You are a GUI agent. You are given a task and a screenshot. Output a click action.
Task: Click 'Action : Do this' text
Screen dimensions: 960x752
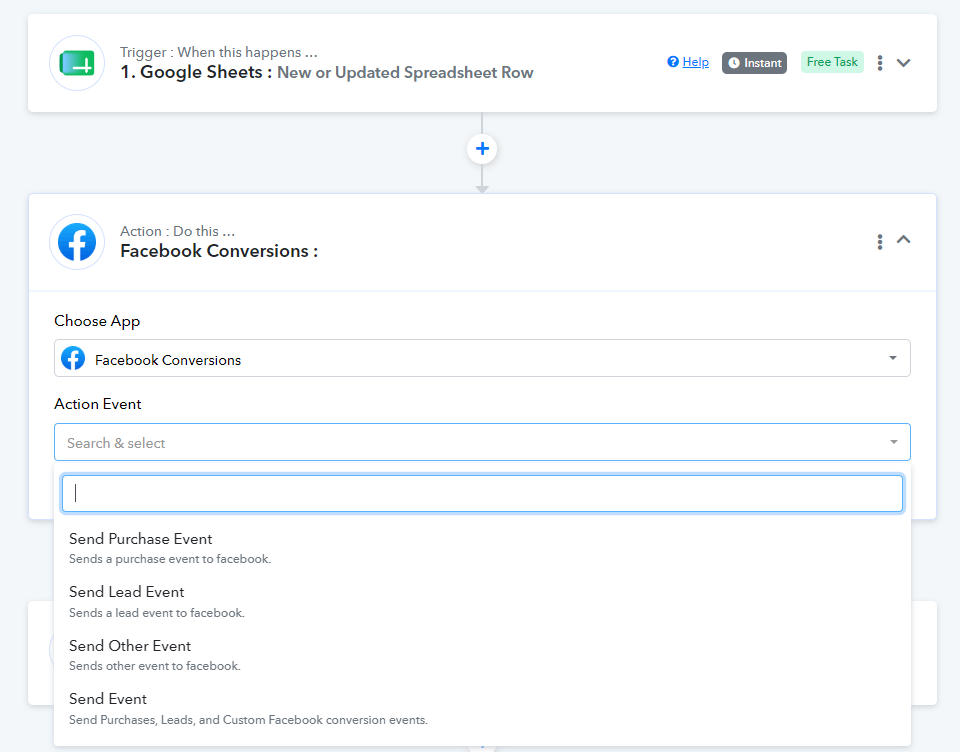(178, 231)
